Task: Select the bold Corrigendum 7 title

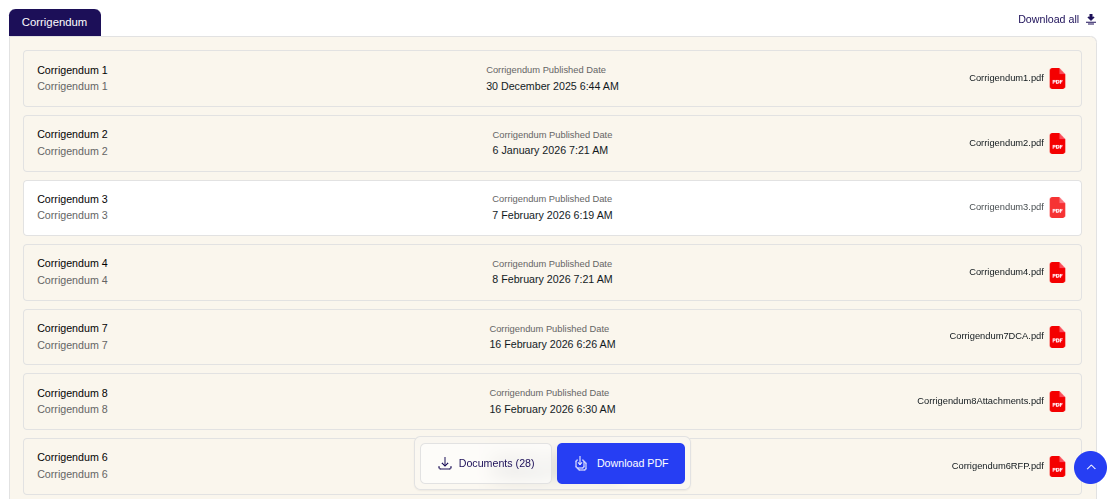Action: (x=72, y=328)
